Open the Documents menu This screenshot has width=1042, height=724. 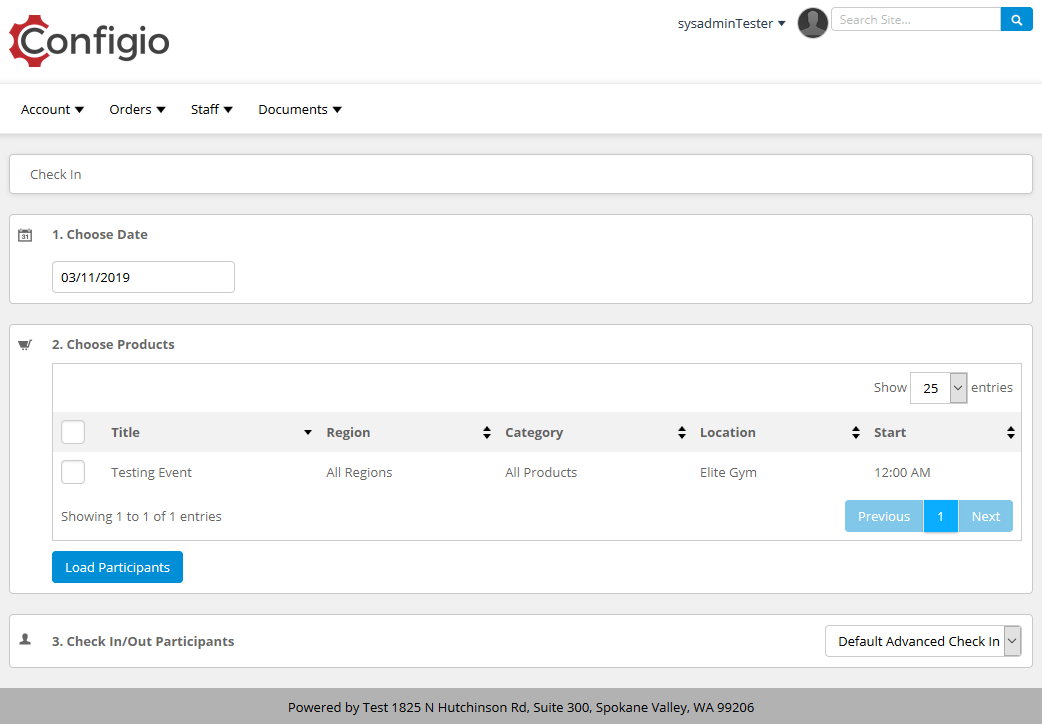coord(300,110)
